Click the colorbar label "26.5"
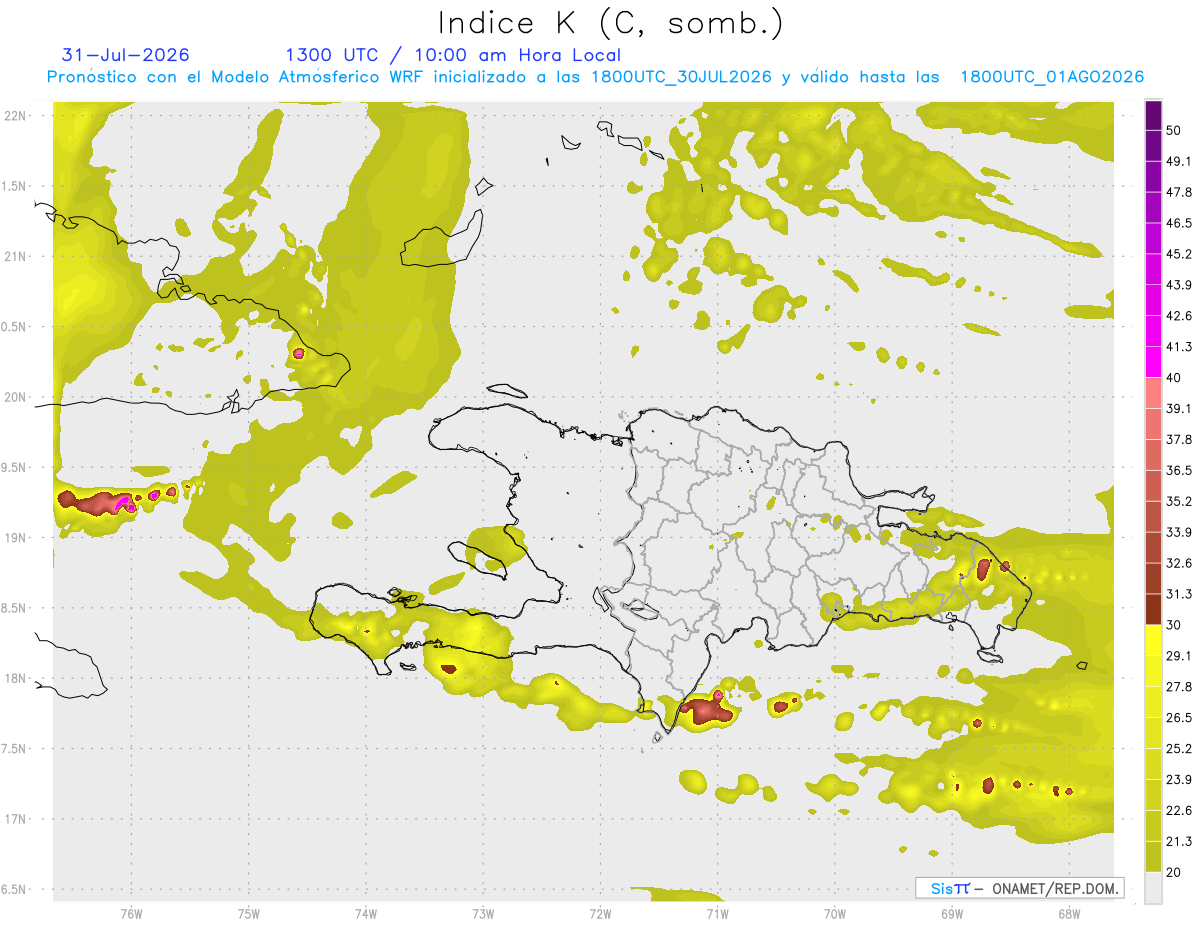Viewport: 1200px width, 927px height. pos(1179,718)
